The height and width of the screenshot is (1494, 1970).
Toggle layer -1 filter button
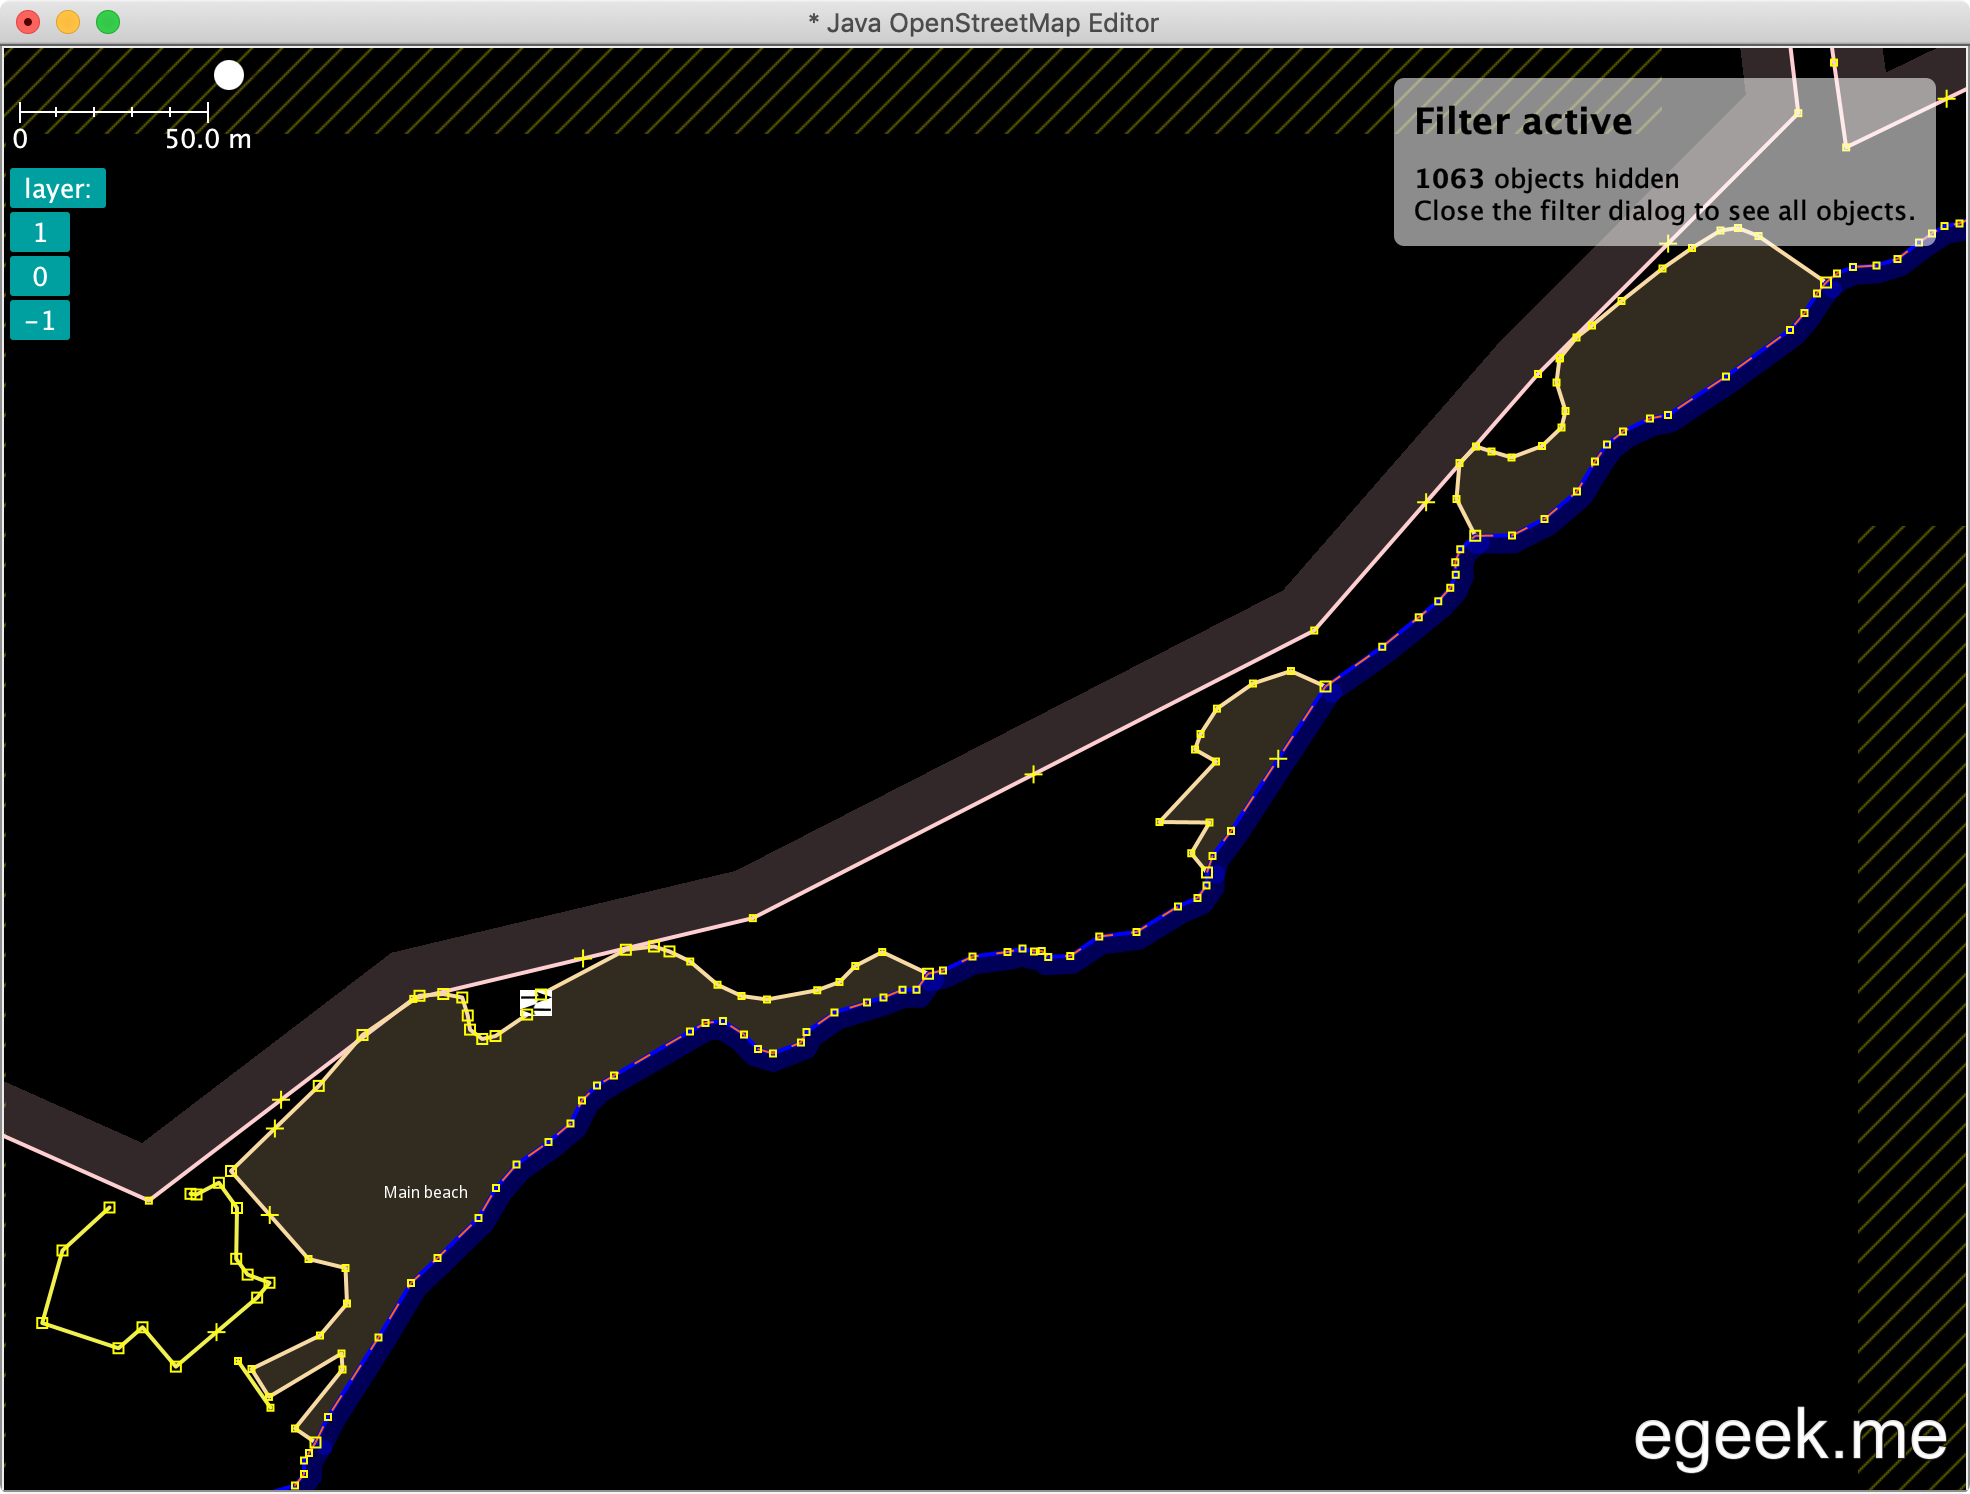[x=40, y=321]
